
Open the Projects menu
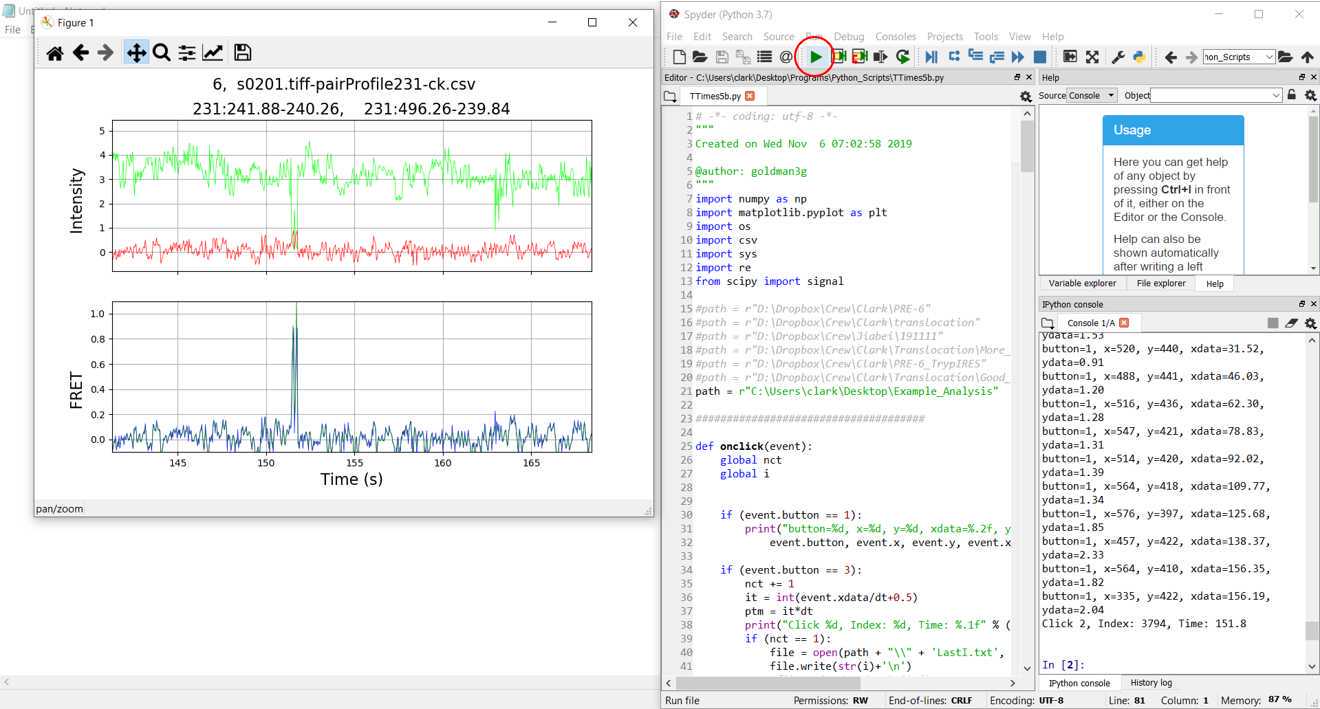[x=945, y=36]
